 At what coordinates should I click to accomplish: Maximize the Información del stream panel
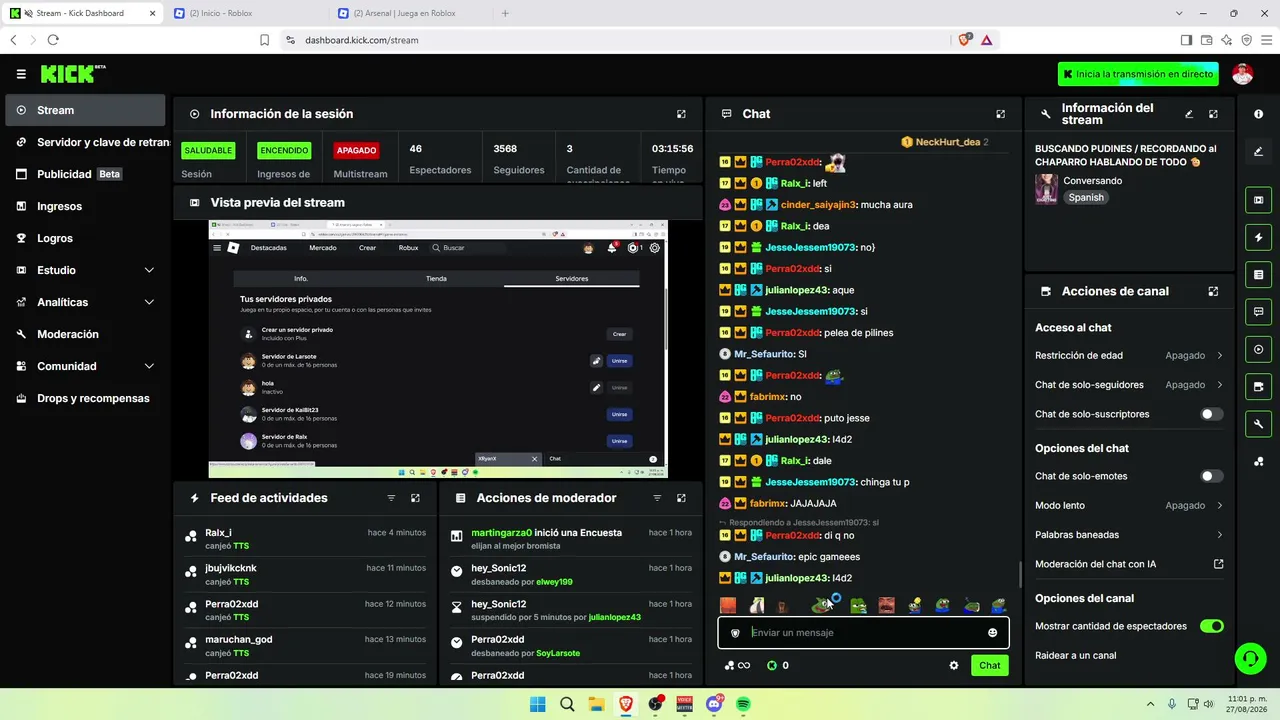[1213, 114]
